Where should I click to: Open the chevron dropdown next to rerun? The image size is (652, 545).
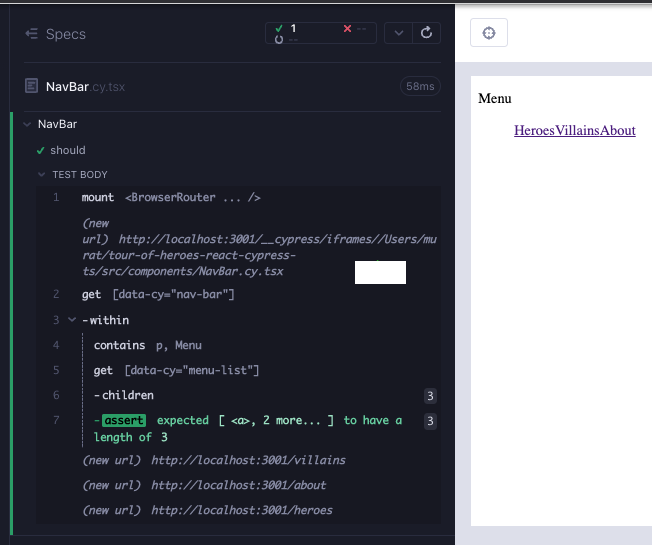tap(398, 33)
